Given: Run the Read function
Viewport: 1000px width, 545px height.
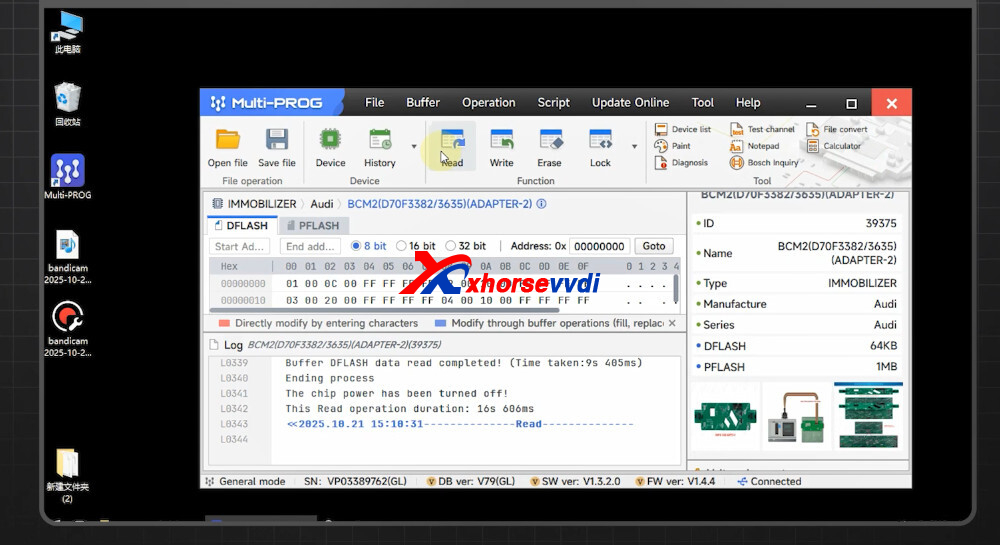Looking at the screenshot, I should pyautogui.click(x=452, y=148).
